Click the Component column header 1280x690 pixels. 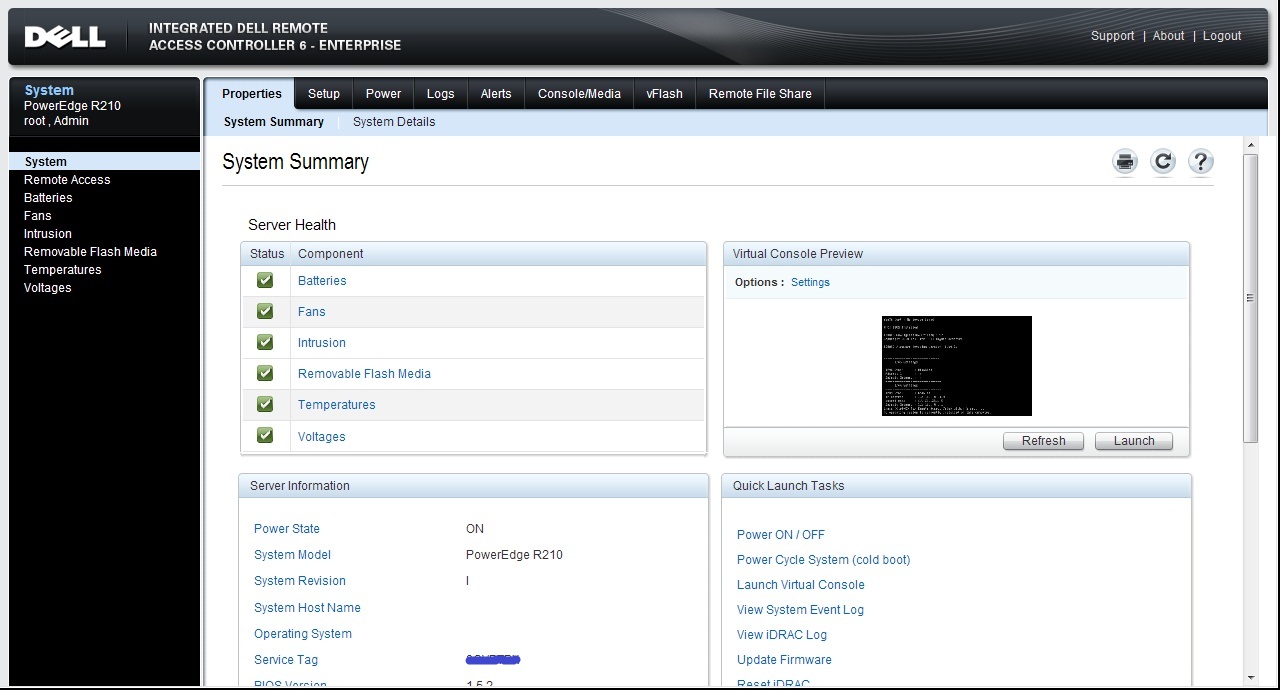point(331,254)
